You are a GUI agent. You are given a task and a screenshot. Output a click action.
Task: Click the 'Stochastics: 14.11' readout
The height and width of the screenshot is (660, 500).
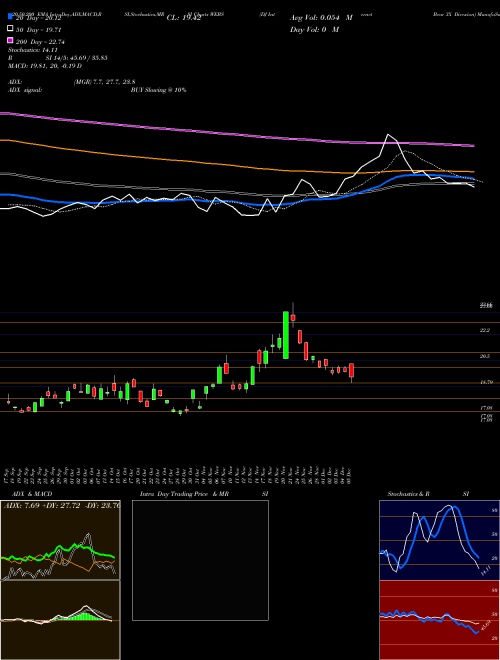pyautogui.click(x=33, y=50)
